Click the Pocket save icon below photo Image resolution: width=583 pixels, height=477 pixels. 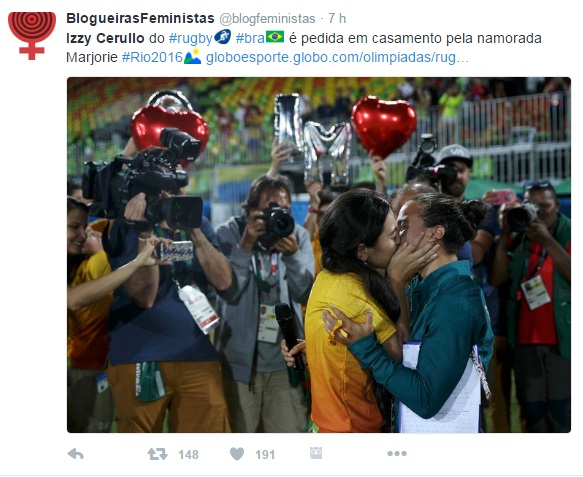[x=316, y=453]
